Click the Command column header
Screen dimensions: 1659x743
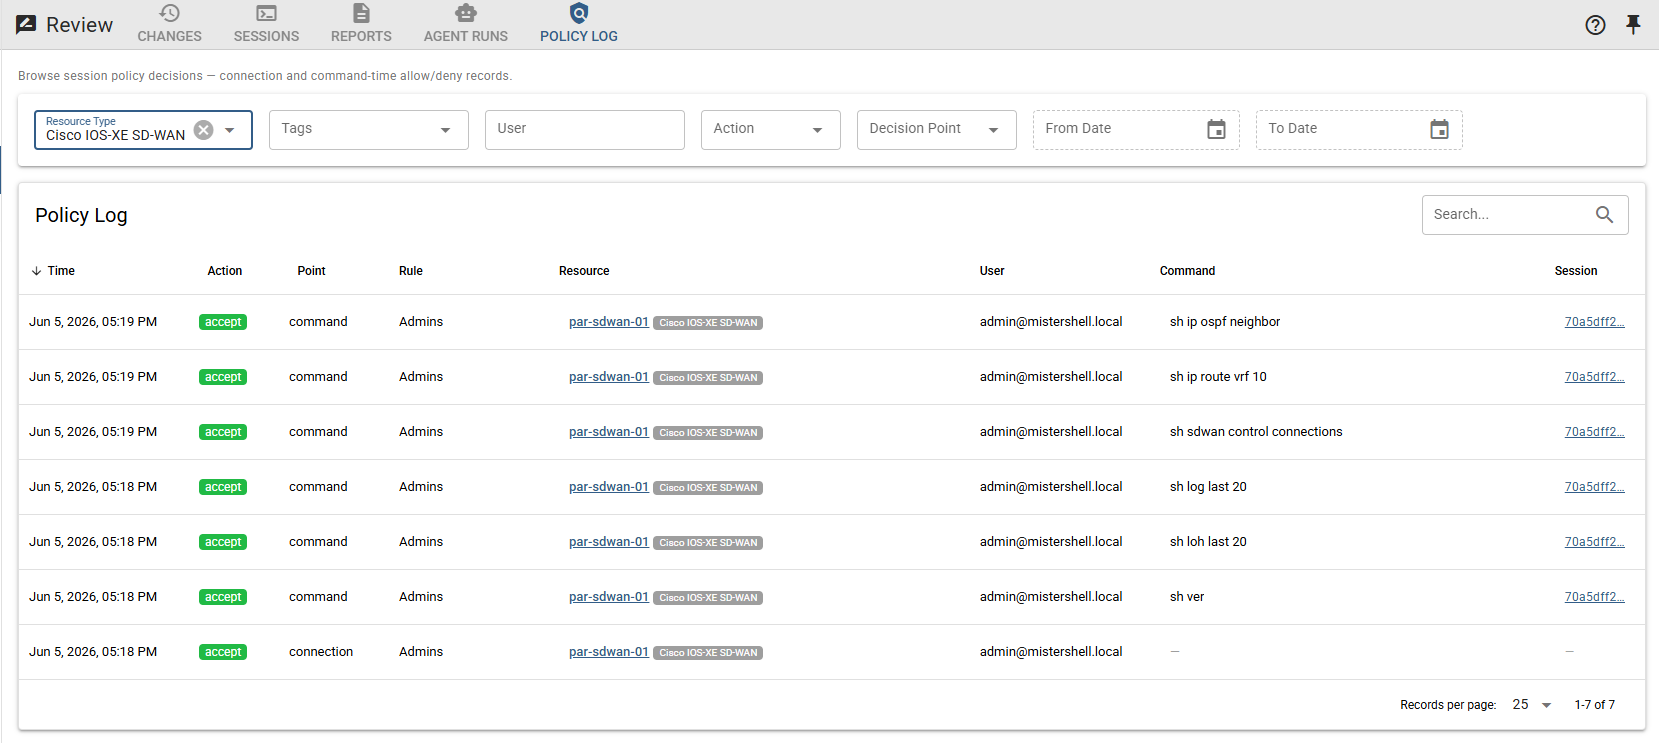pos(1187,271)
